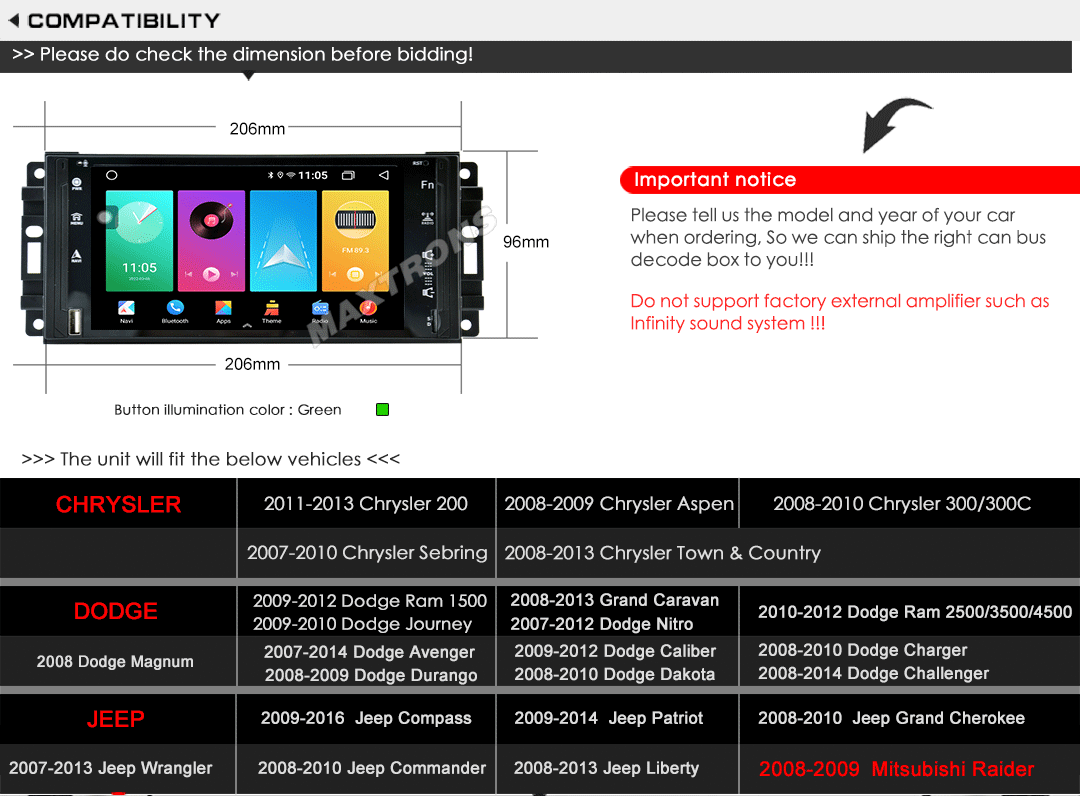Screen dimensions: 1080x796
Task: Tap the recent apps icon on the stereo
Action: click(x=349, y=176)
